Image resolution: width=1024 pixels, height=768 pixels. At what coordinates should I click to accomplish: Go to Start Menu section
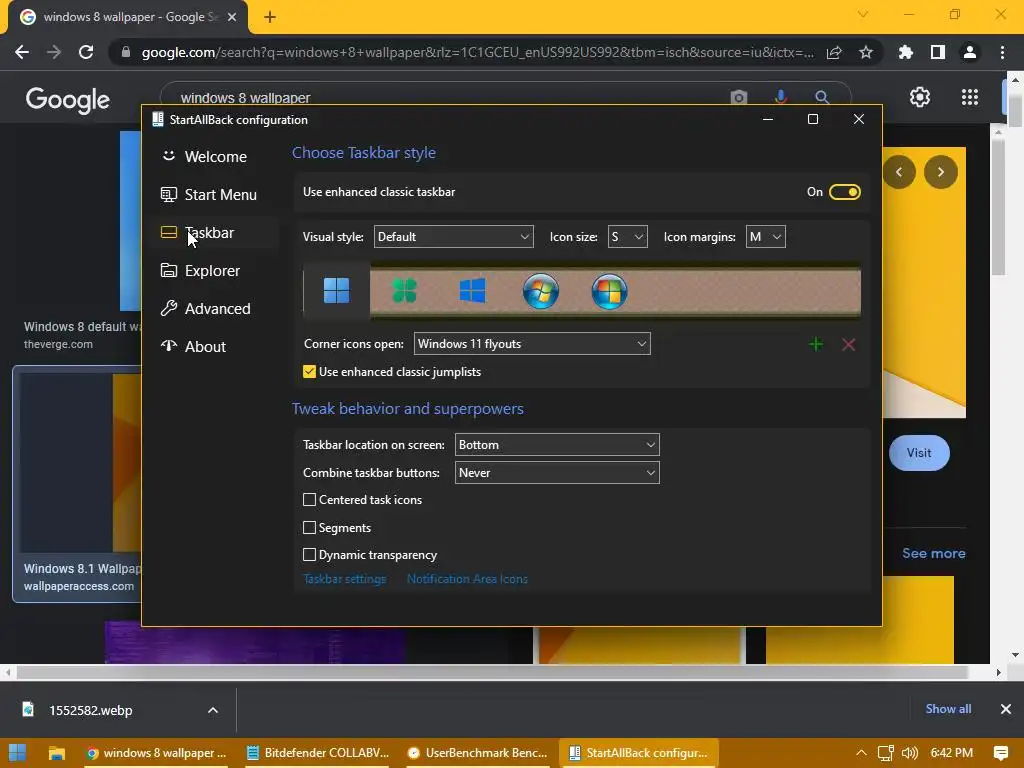pos(215,195)
